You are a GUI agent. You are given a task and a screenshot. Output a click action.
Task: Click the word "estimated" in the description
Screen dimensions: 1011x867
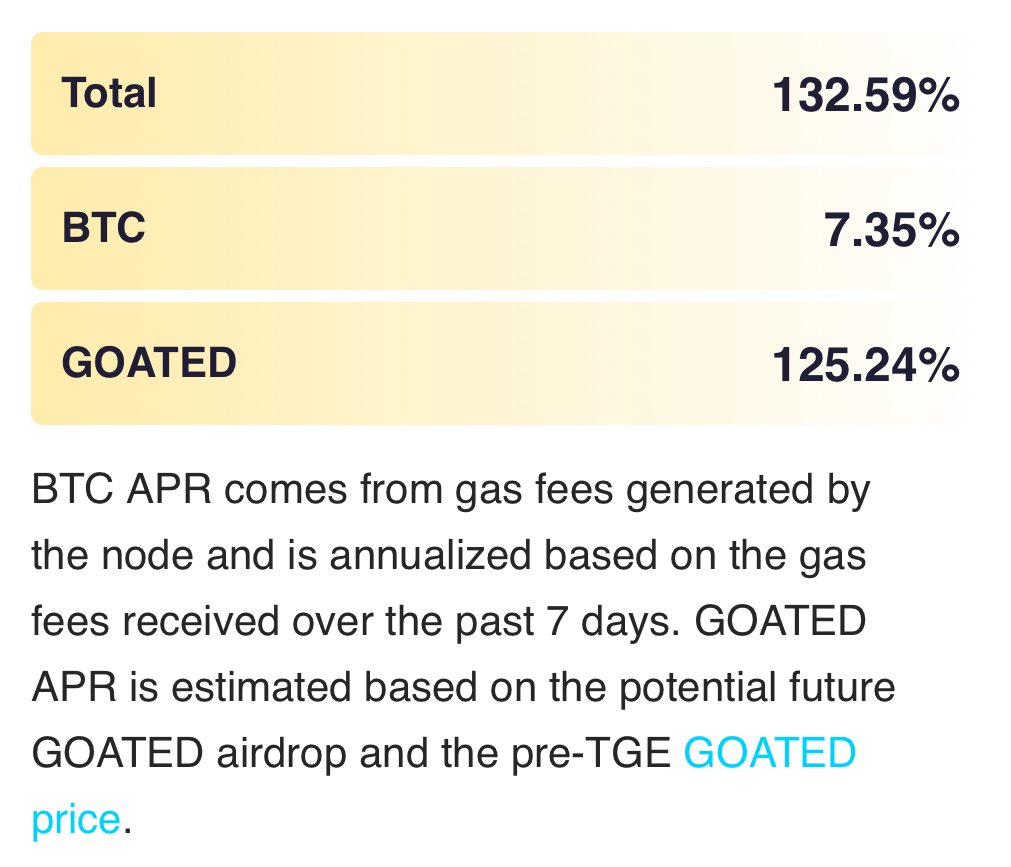point(260,687)
